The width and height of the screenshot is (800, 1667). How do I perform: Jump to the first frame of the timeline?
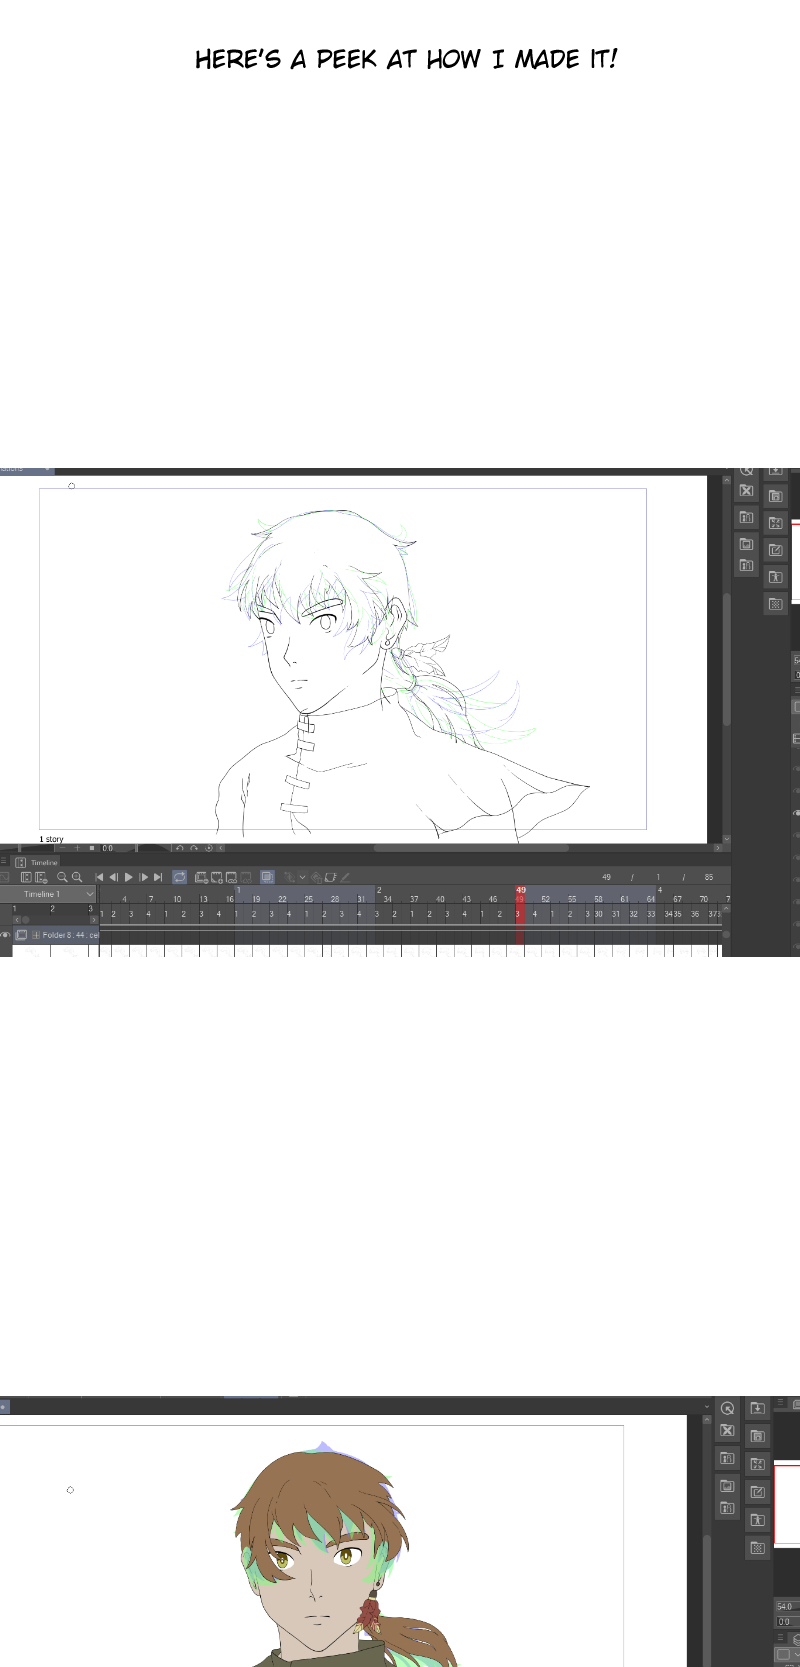(99, 877)
